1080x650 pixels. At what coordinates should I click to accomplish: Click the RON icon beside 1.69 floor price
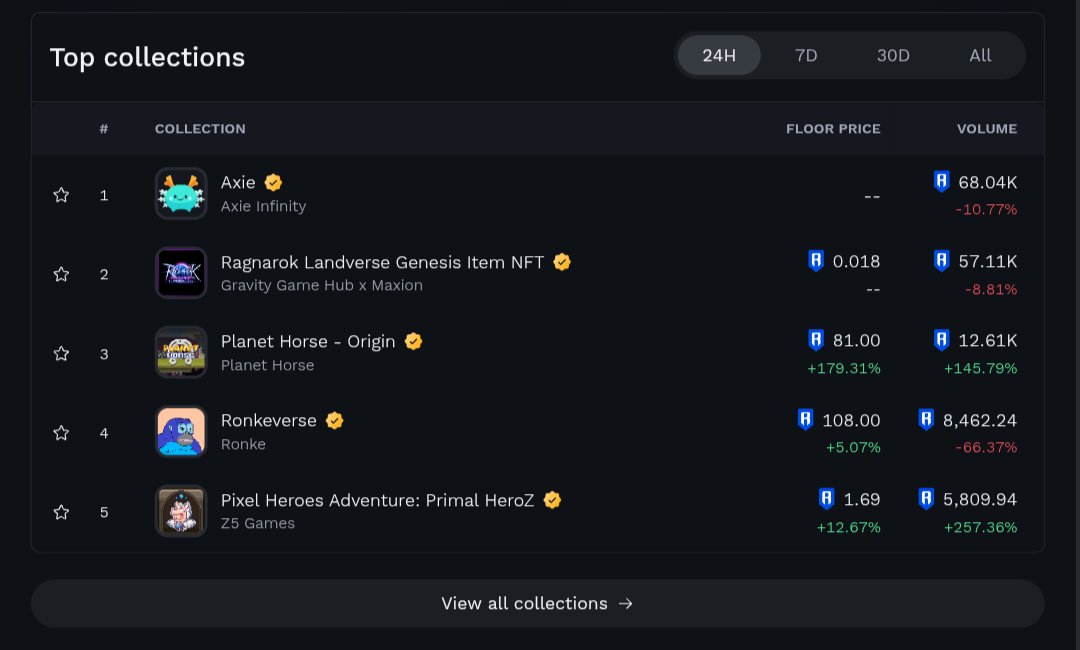827,498
